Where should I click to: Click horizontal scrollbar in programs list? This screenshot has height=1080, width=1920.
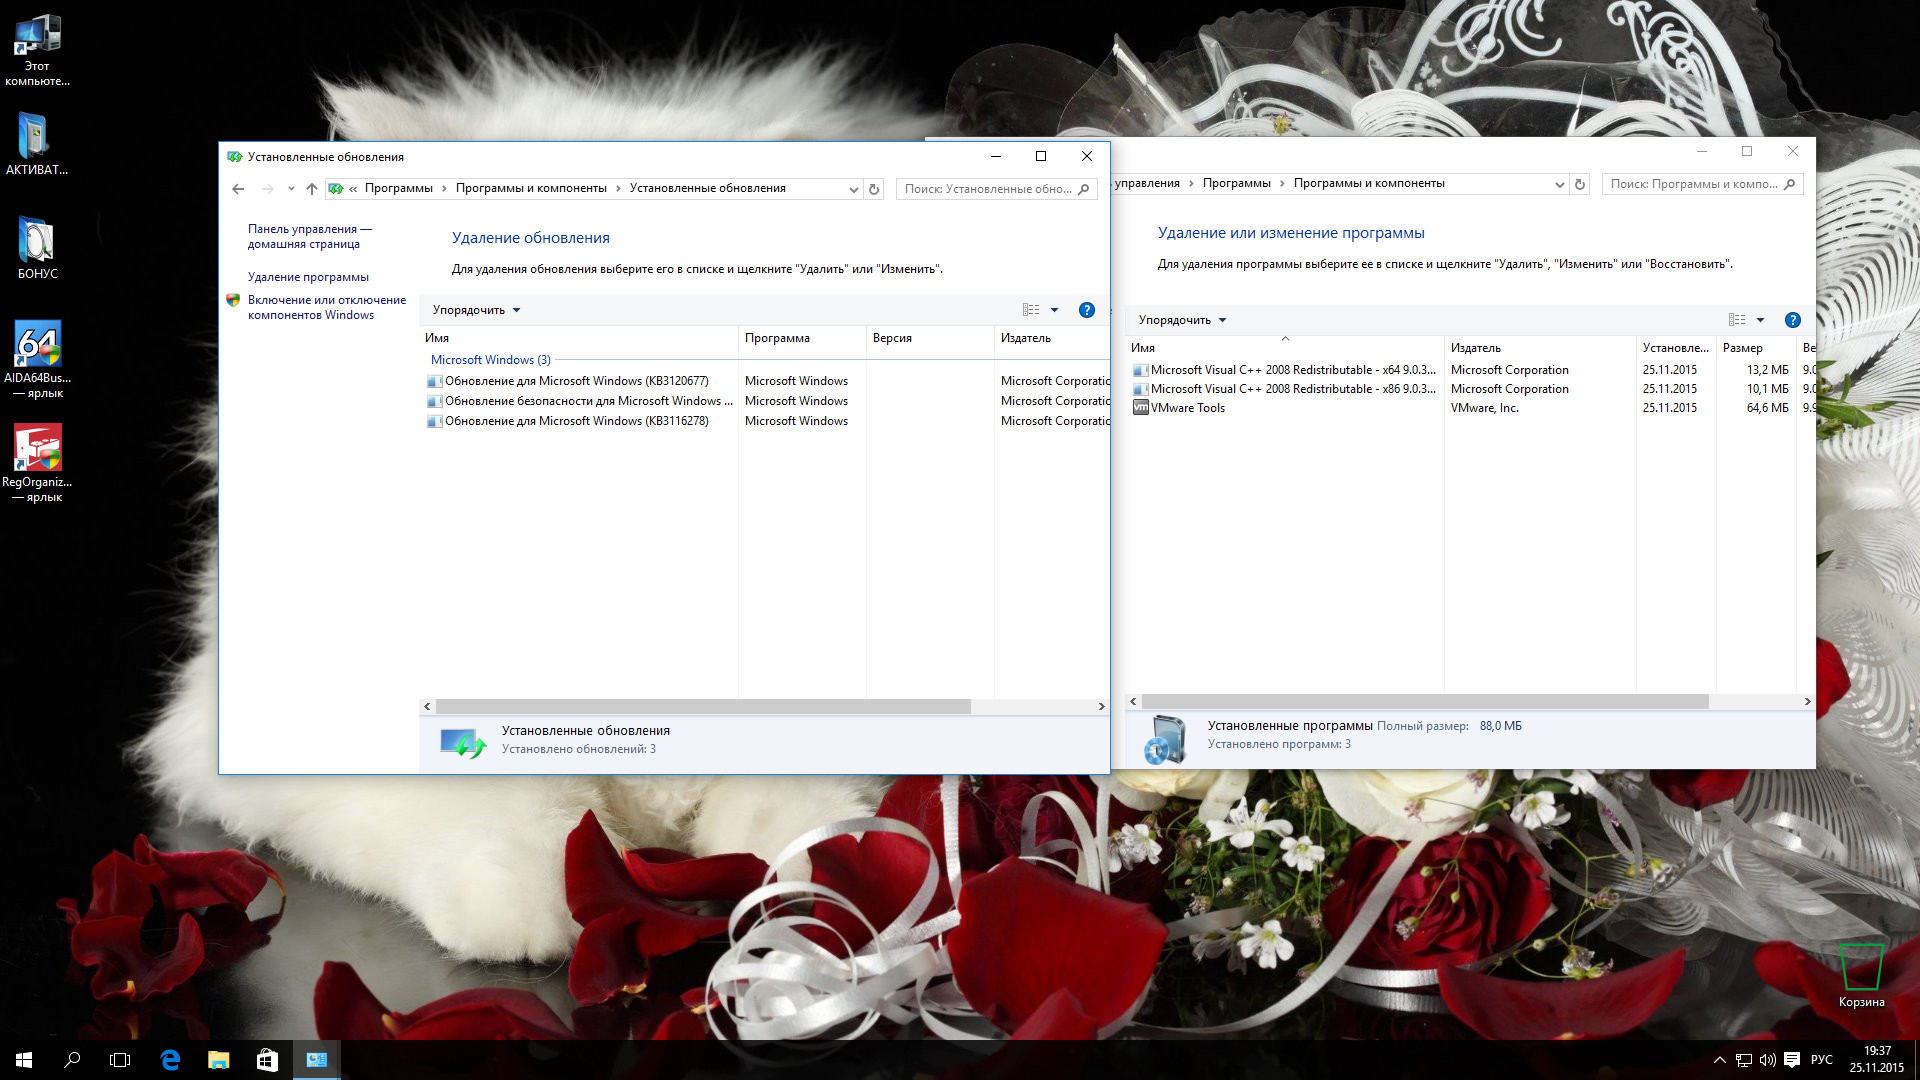point(1425,702)
